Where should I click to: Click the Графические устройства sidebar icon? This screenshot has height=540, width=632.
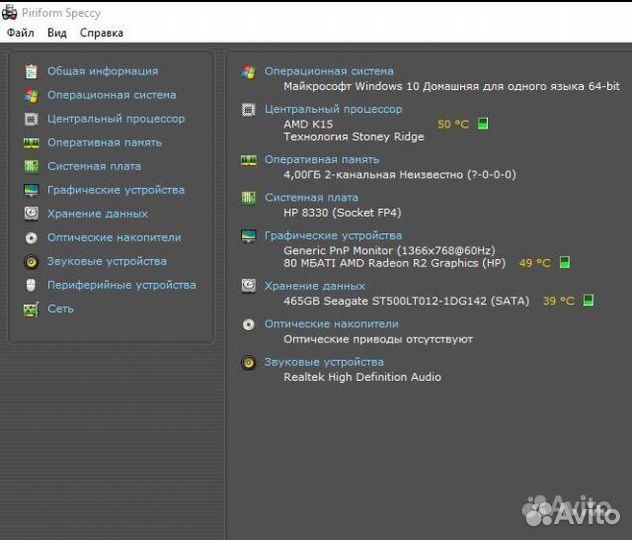click(31, 190)
